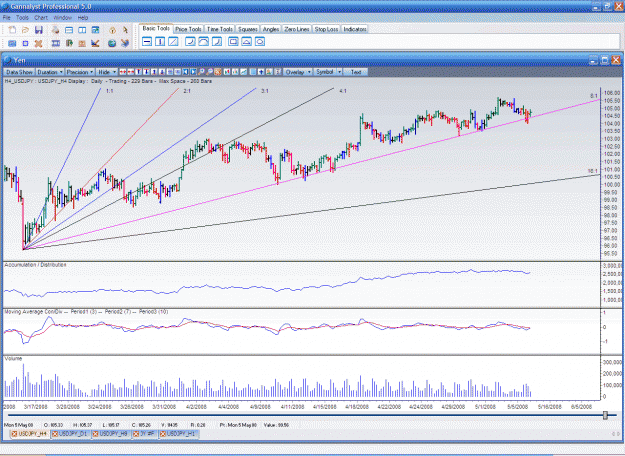
Task: Click the chart with down arrow icon
Action: pos(95,43)
